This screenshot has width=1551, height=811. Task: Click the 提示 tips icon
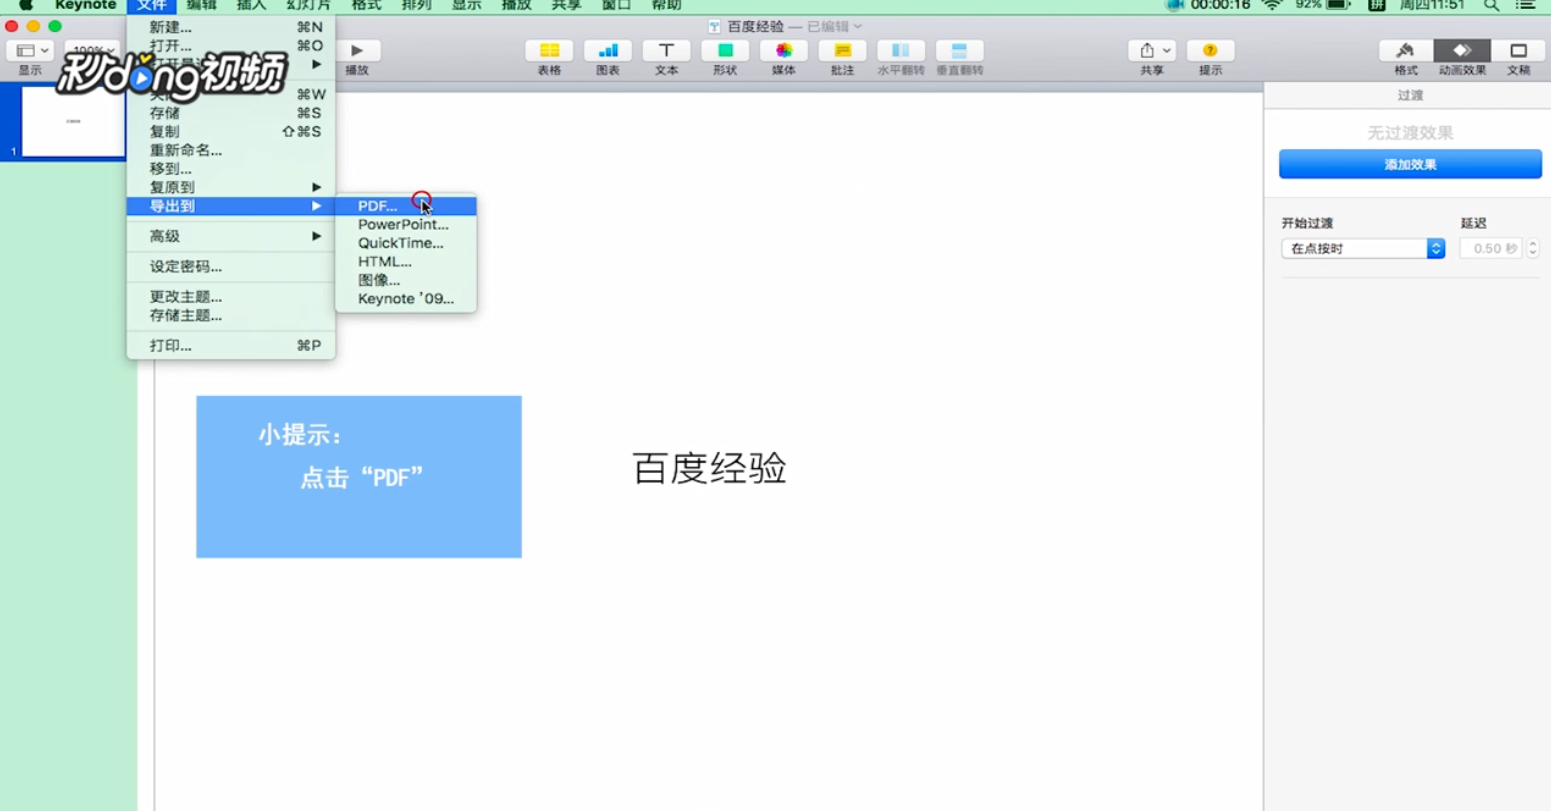(1210, 50)
